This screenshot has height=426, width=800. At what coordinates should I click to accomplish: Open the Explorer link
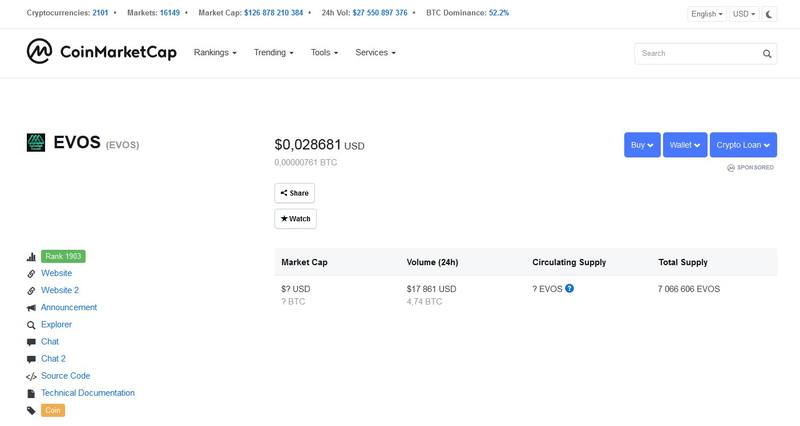click(57, 324)
